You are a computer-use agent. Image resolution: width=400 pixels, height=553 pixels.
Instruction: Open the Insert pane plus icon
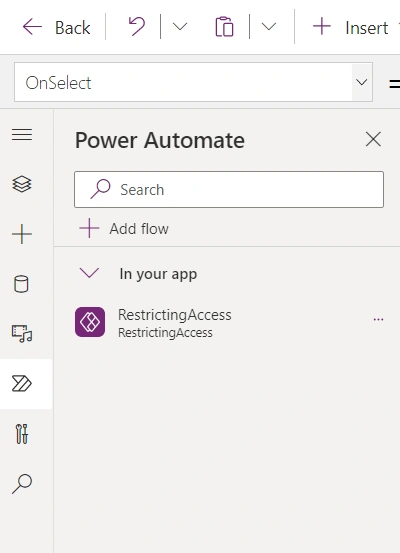click(22, 234)
